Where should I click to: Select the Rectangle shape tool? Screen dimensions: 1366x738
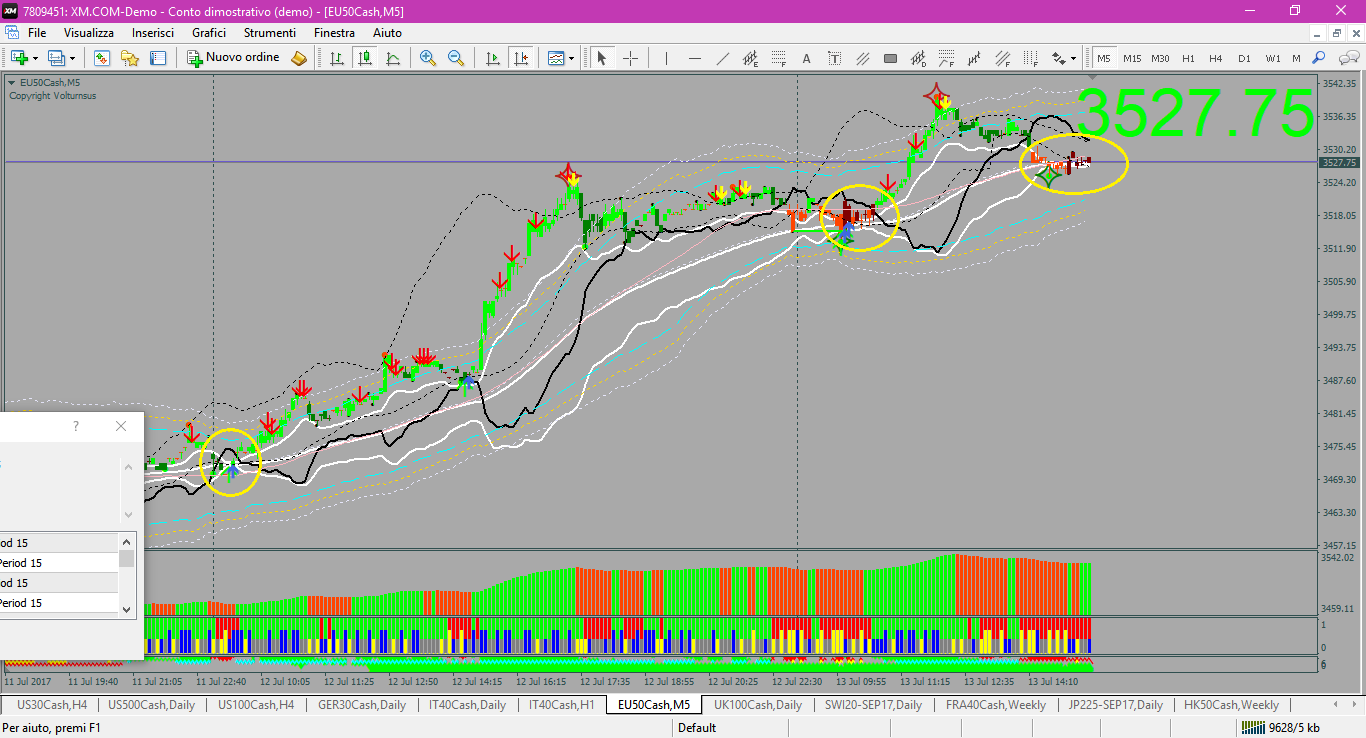coord(890,58)
